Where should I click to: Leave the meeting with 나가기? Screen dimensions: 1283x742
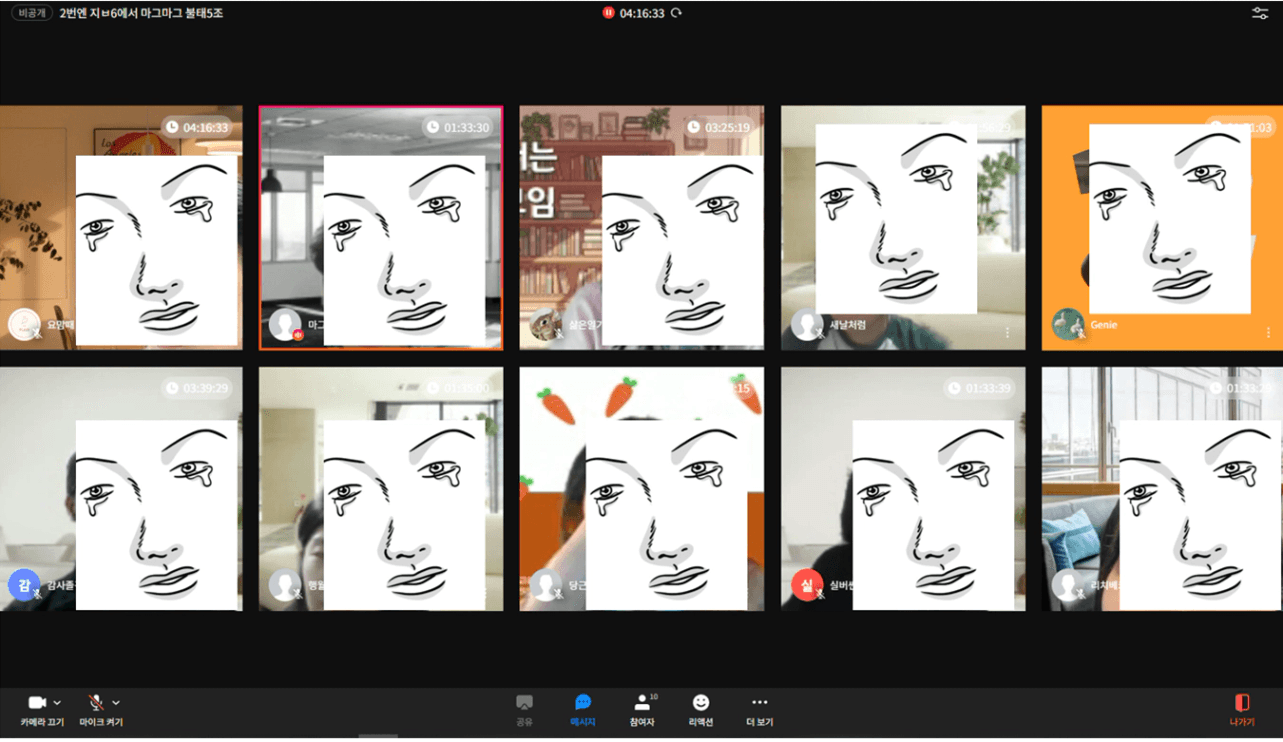tap(1241, 709)
